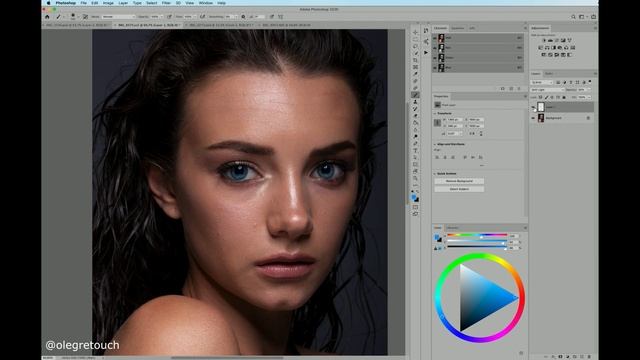640x360 pixels.
Task: Click the hue slider in Color panel
Action: point(477,235)
